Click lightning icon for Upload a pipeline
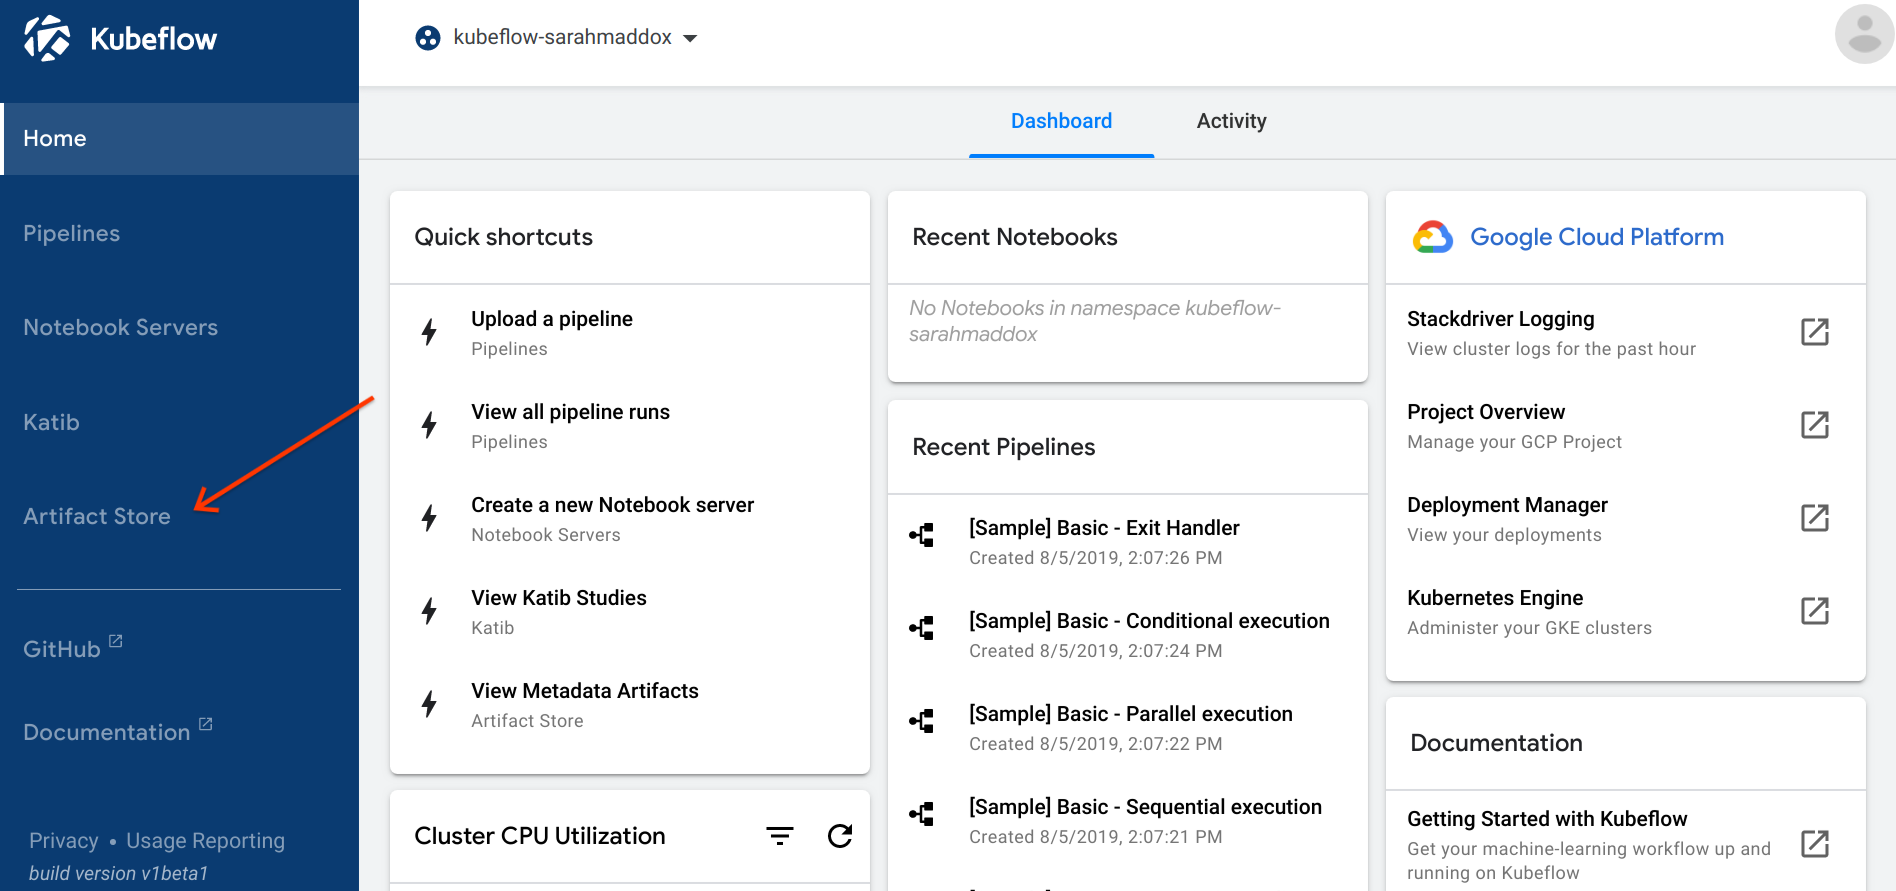This screenshot has height=891, width=1896. tap(429, 332)
